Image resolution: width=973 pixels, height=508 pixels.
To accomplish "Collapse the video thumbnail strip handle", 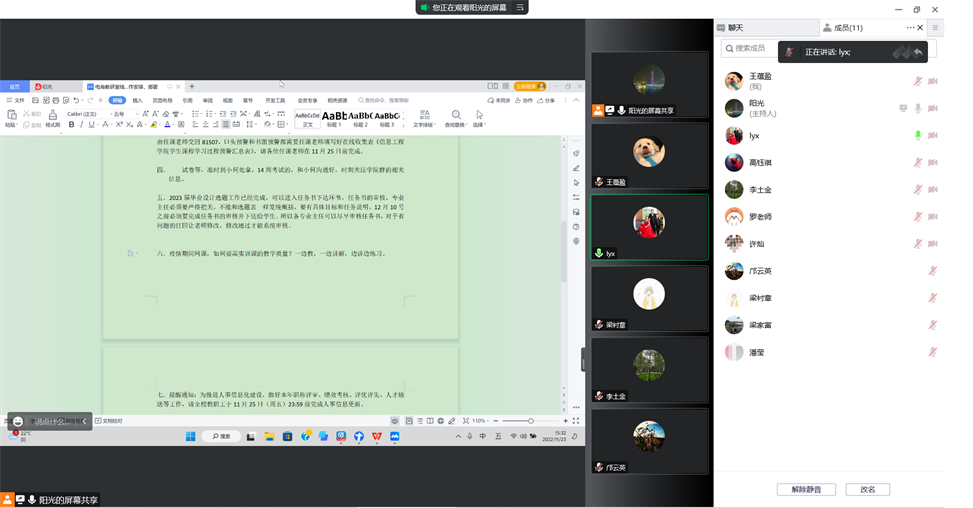I will pos(584,360).
